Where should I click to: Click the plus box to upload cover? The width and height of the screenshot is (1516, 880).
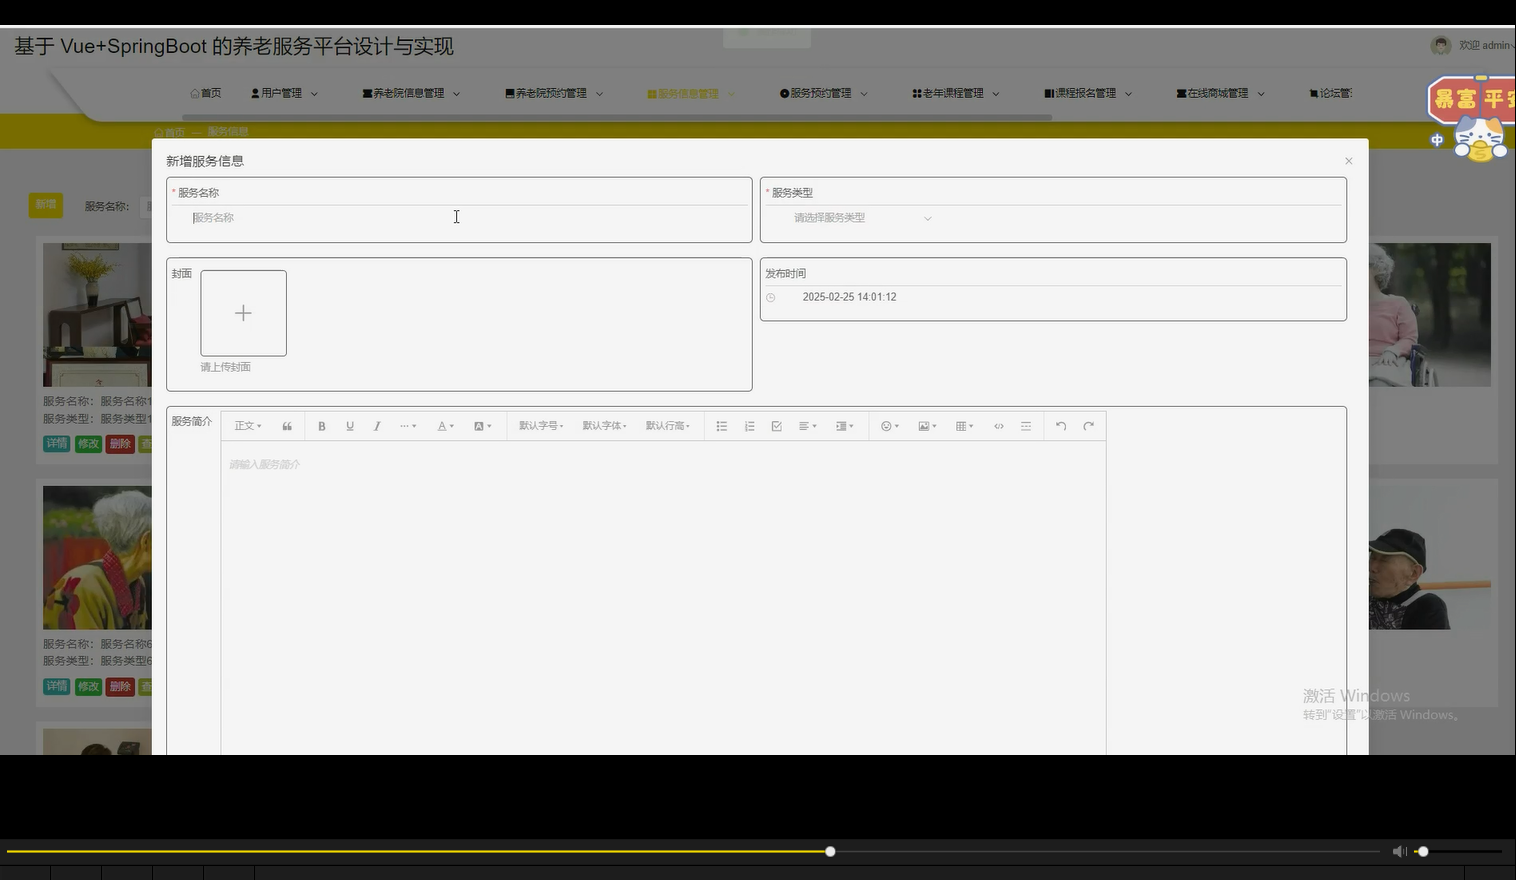243,313
